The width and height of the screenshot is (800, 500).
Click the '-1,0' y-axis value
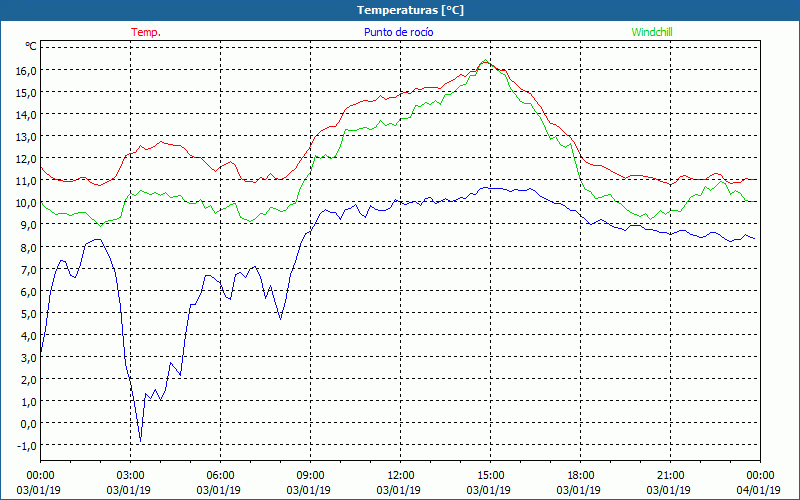pos(27,445)
